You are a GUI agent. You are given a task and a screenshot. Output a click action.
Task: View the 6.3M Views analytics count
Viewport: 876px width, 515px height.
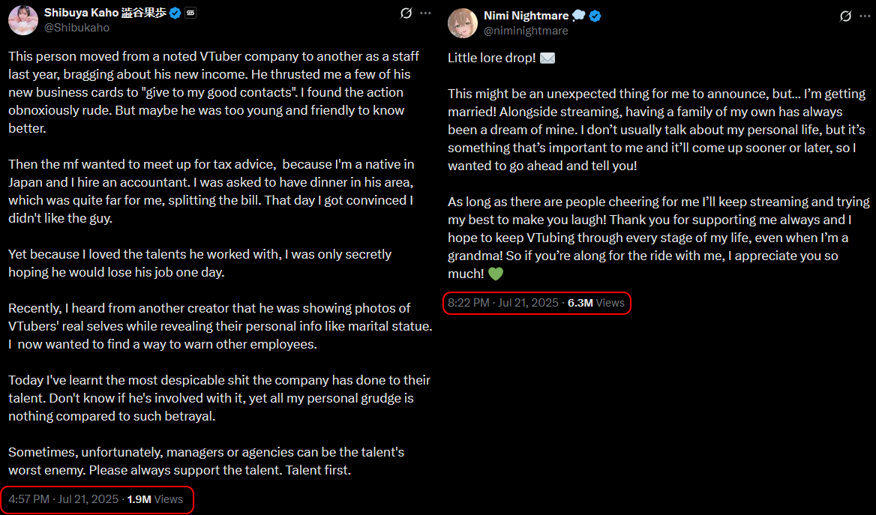coord(596,302)
